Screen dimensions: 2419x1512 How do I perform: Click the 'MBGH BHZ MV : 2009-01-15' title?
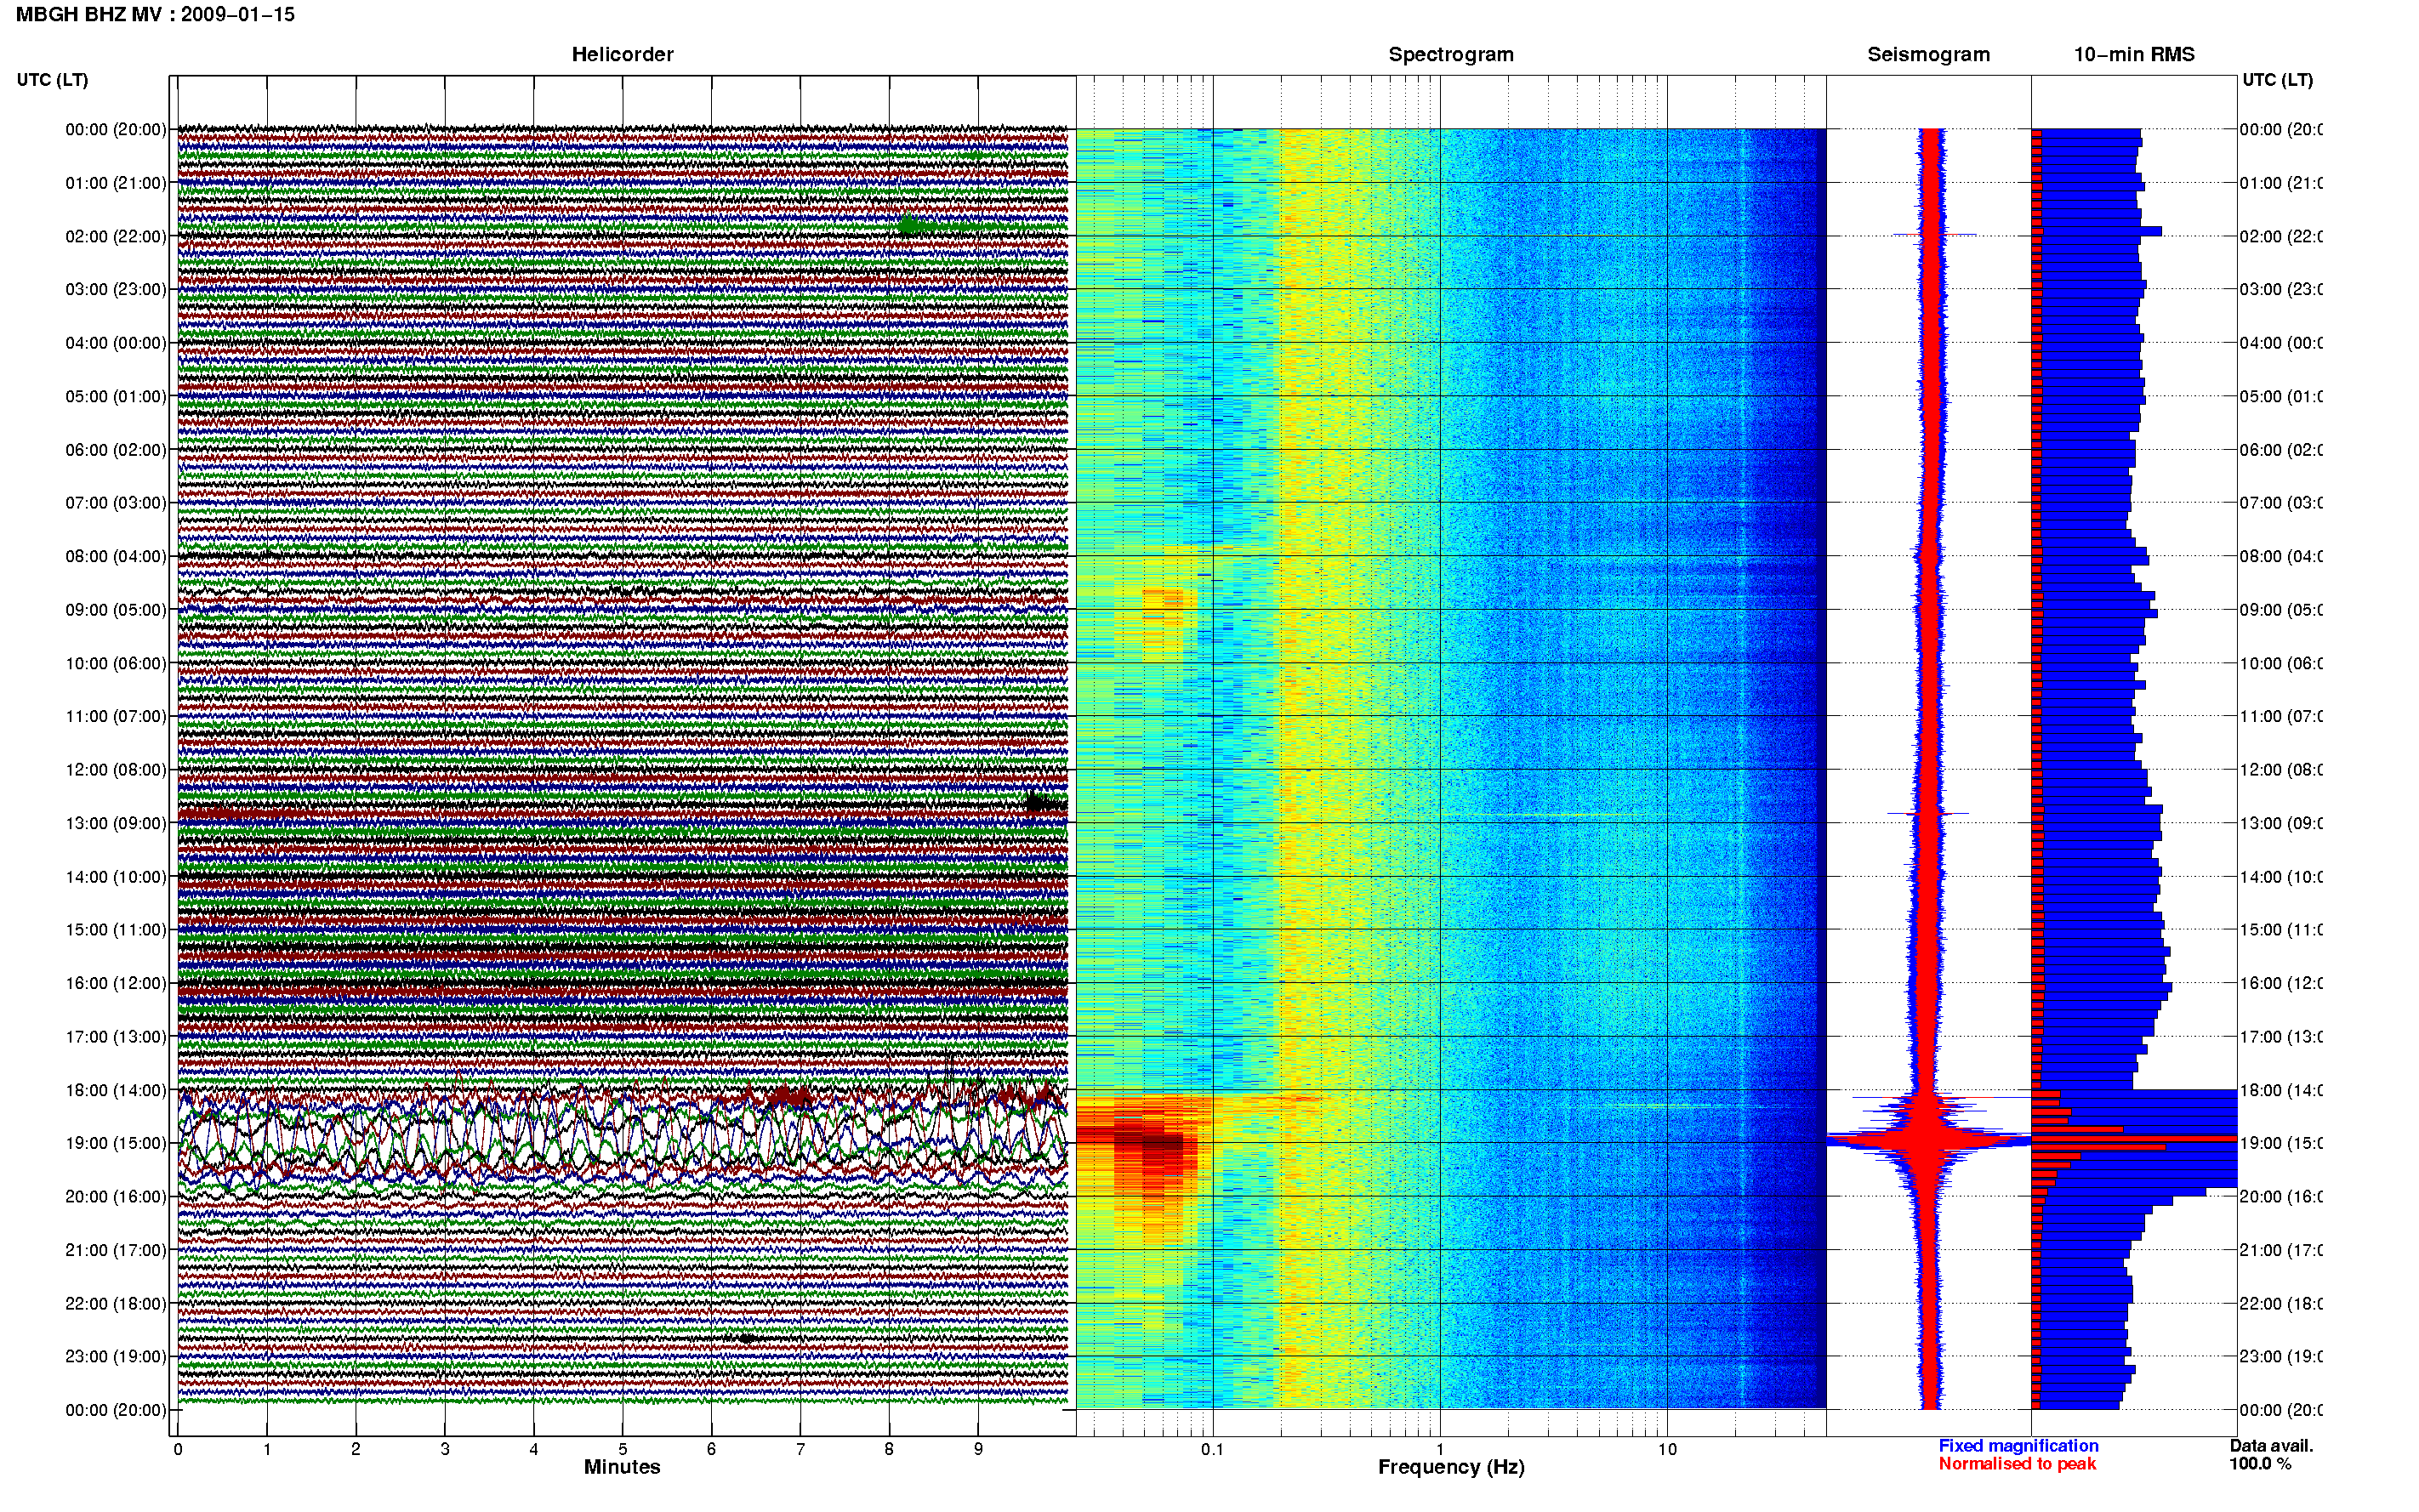click(155, 14)
